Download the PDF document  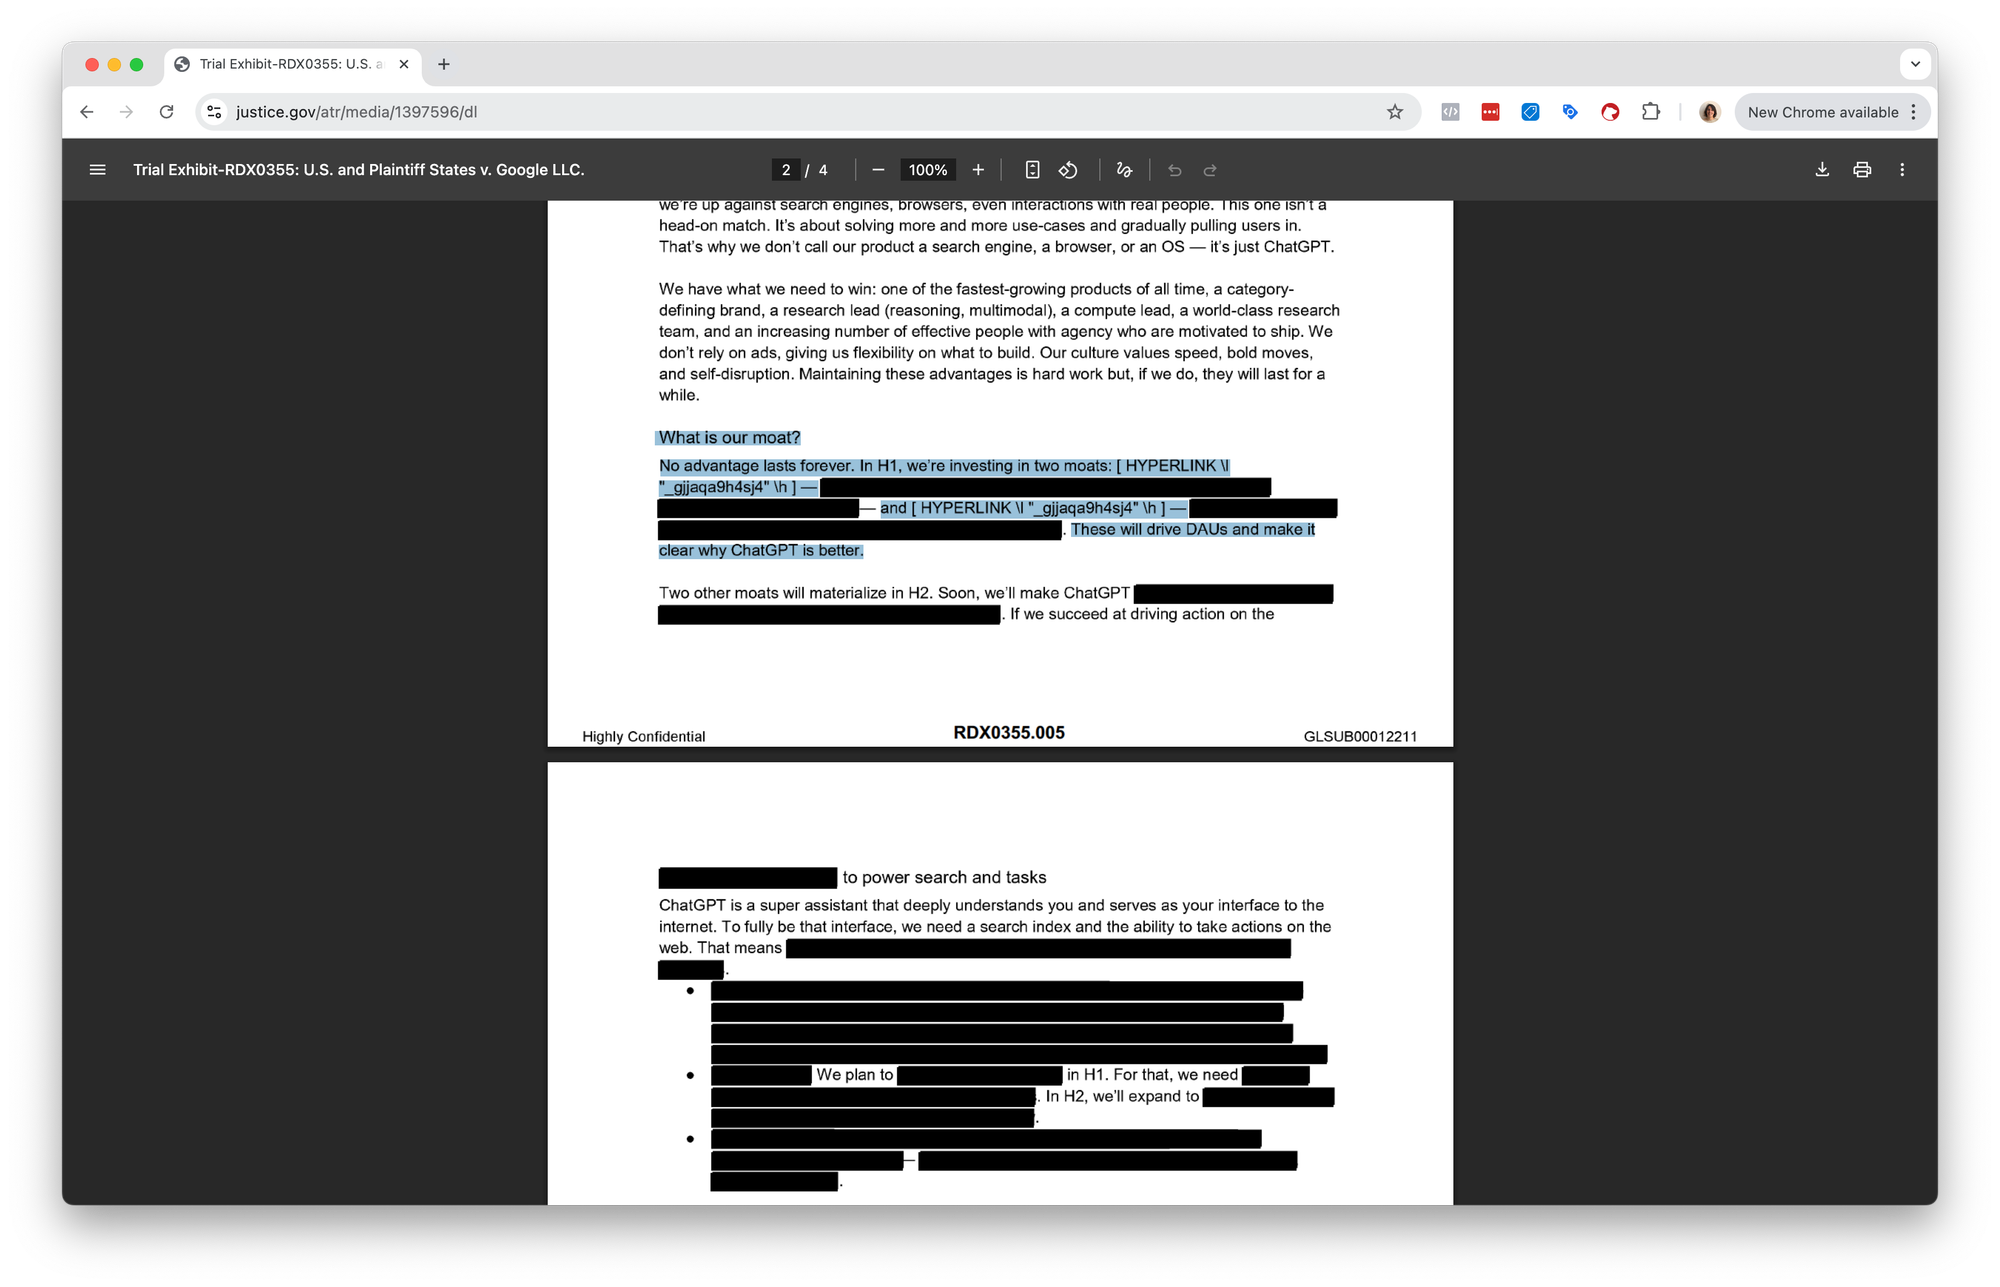pos(1822,170)
